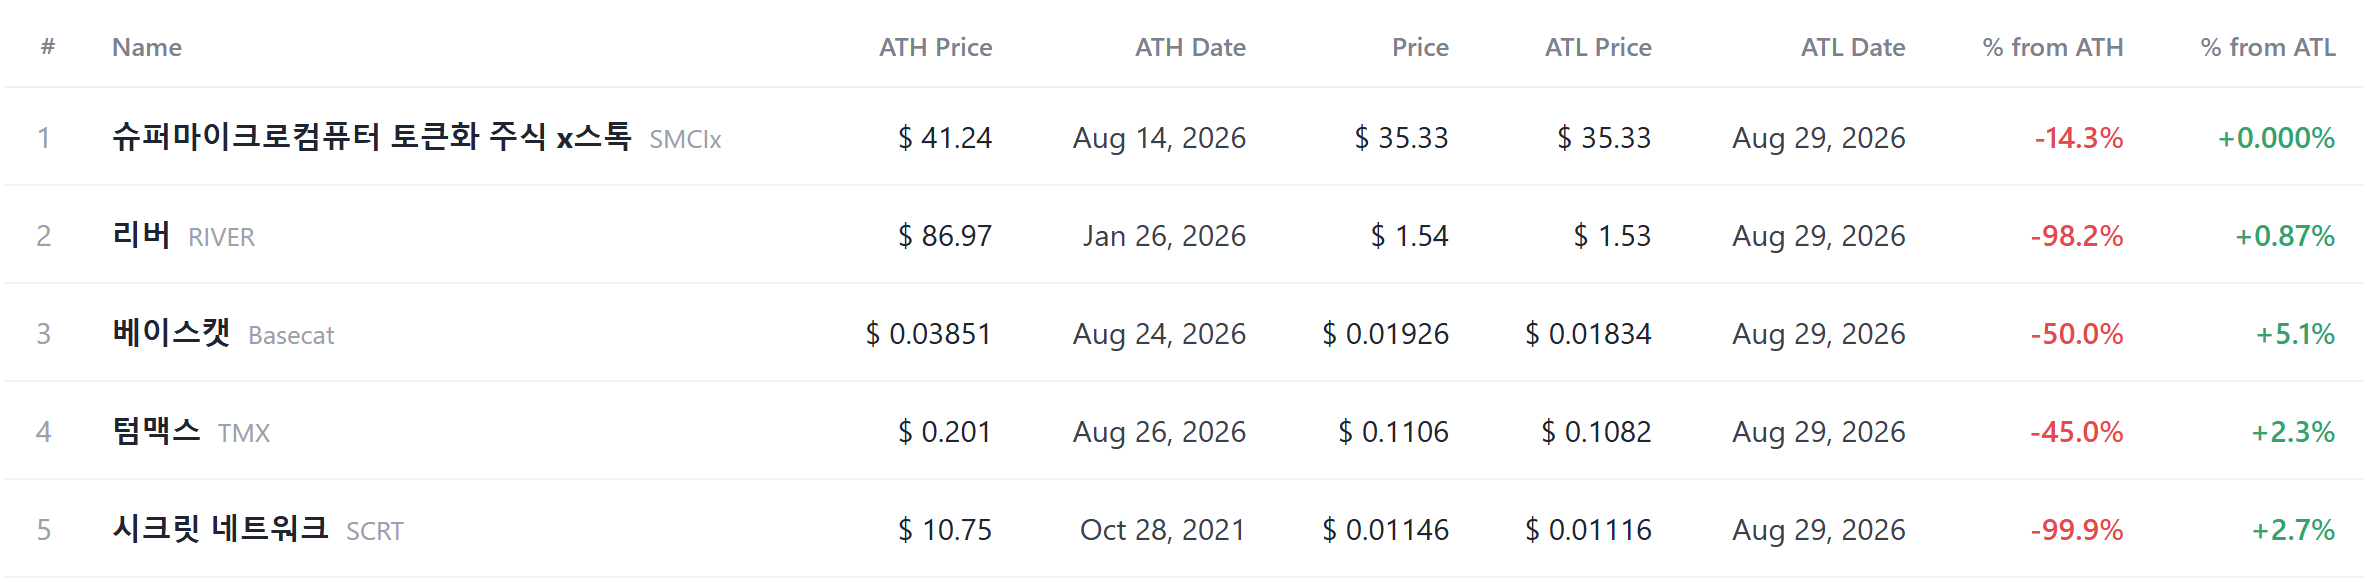Sort by the ATH Price column header
Screen dimensions: 2368x582
(x=935, y=47)
